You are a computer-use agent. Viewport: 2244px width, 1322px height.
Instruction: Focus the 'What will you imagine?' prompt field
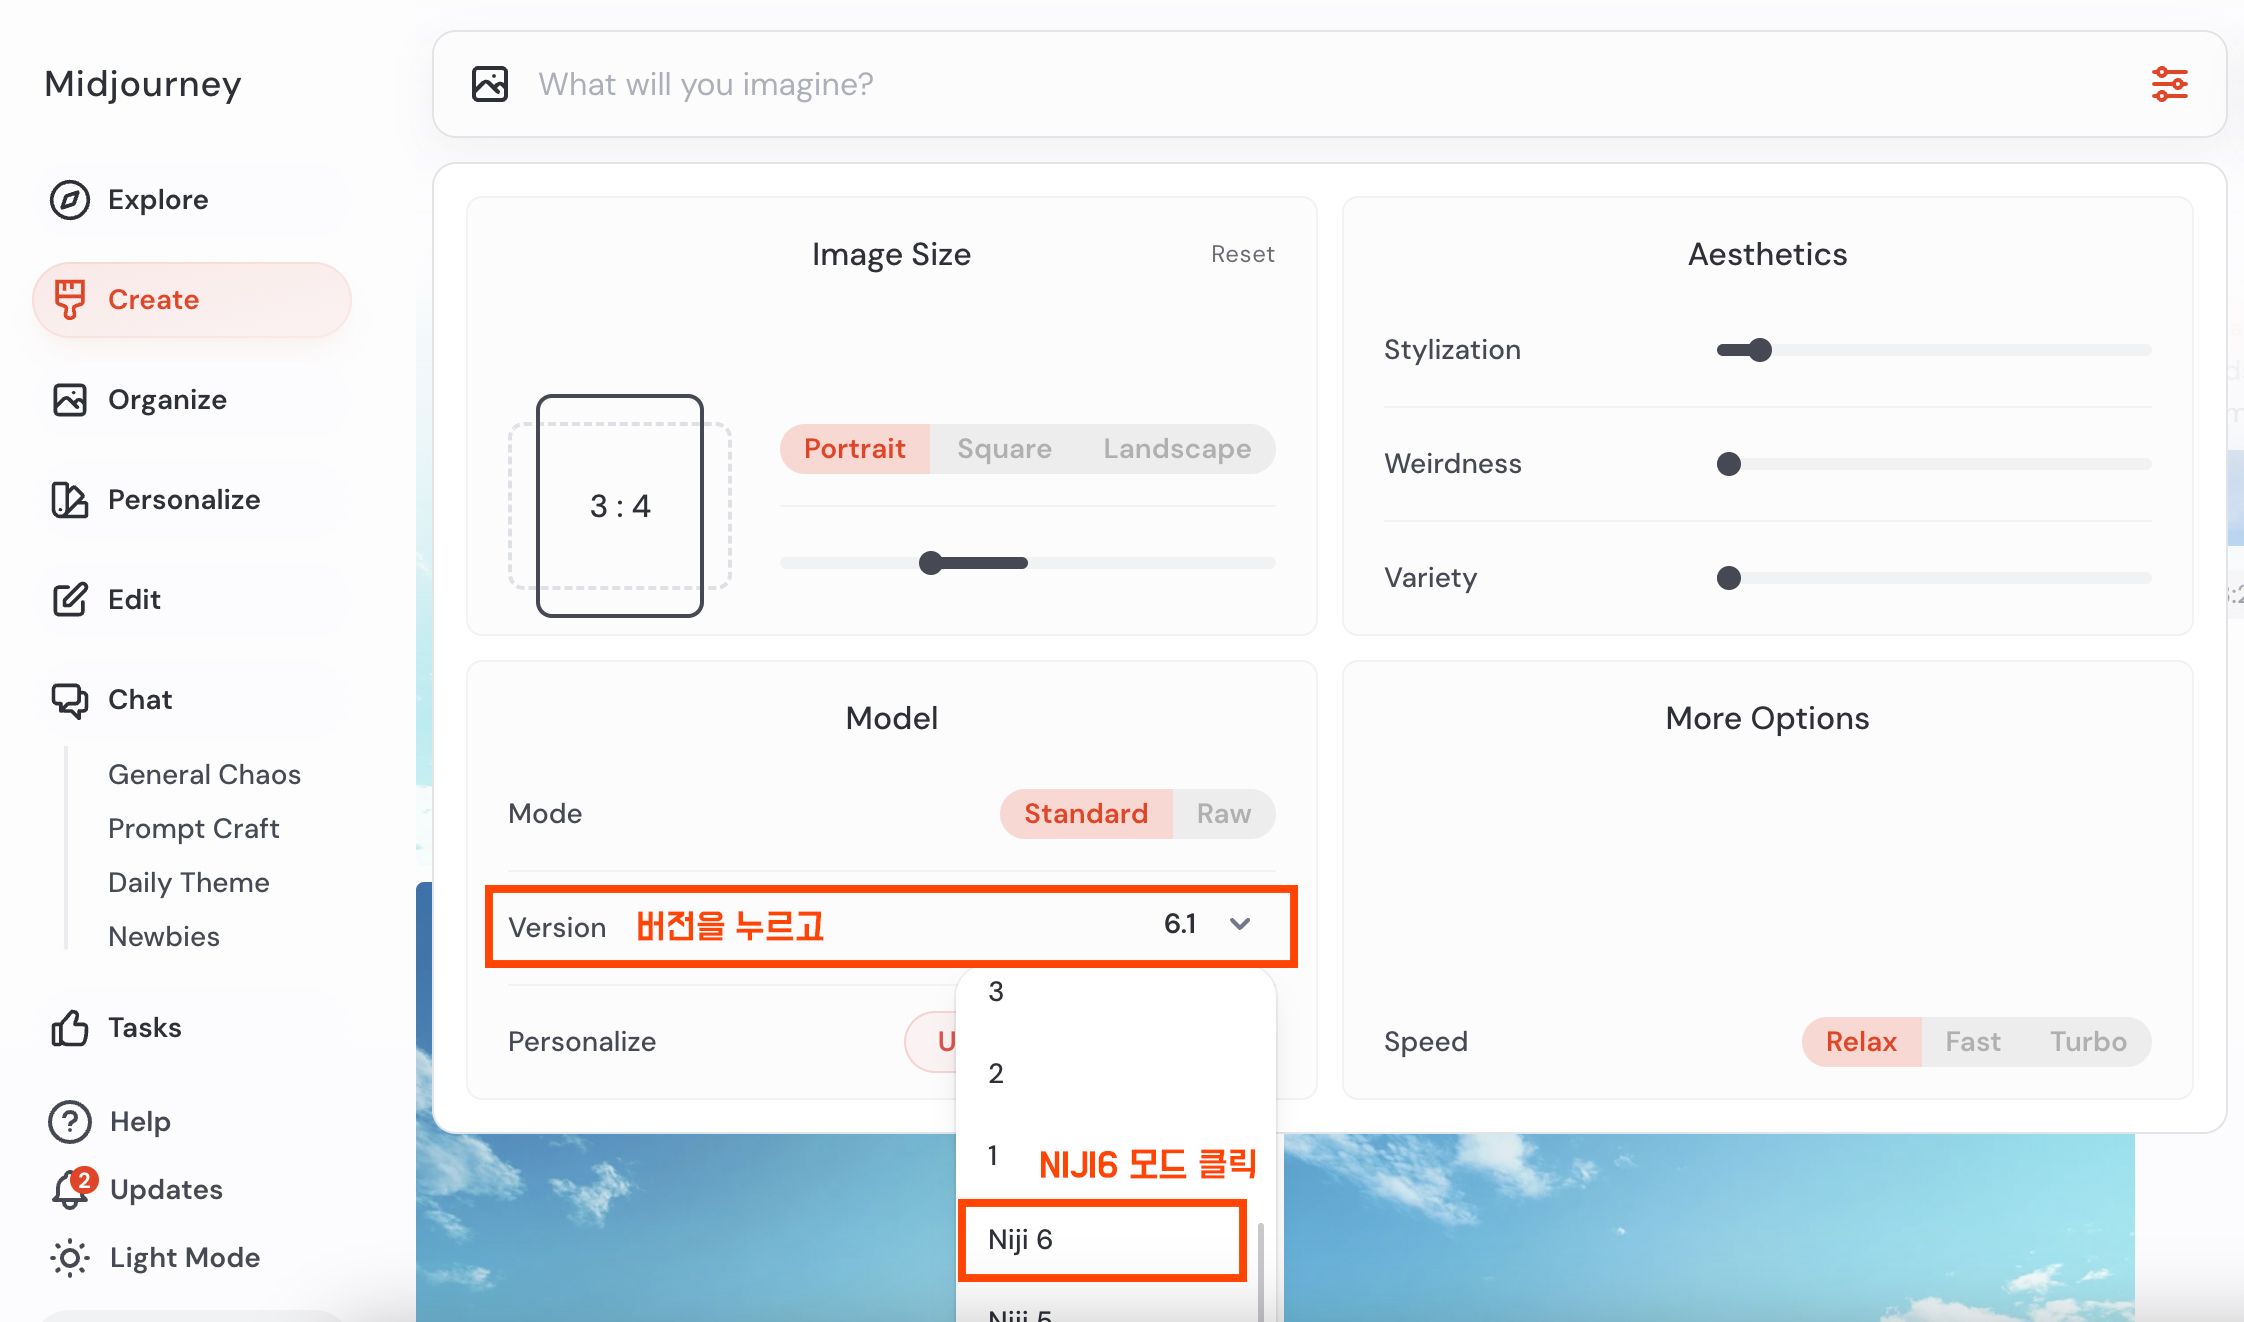(x=1300, y=84)
